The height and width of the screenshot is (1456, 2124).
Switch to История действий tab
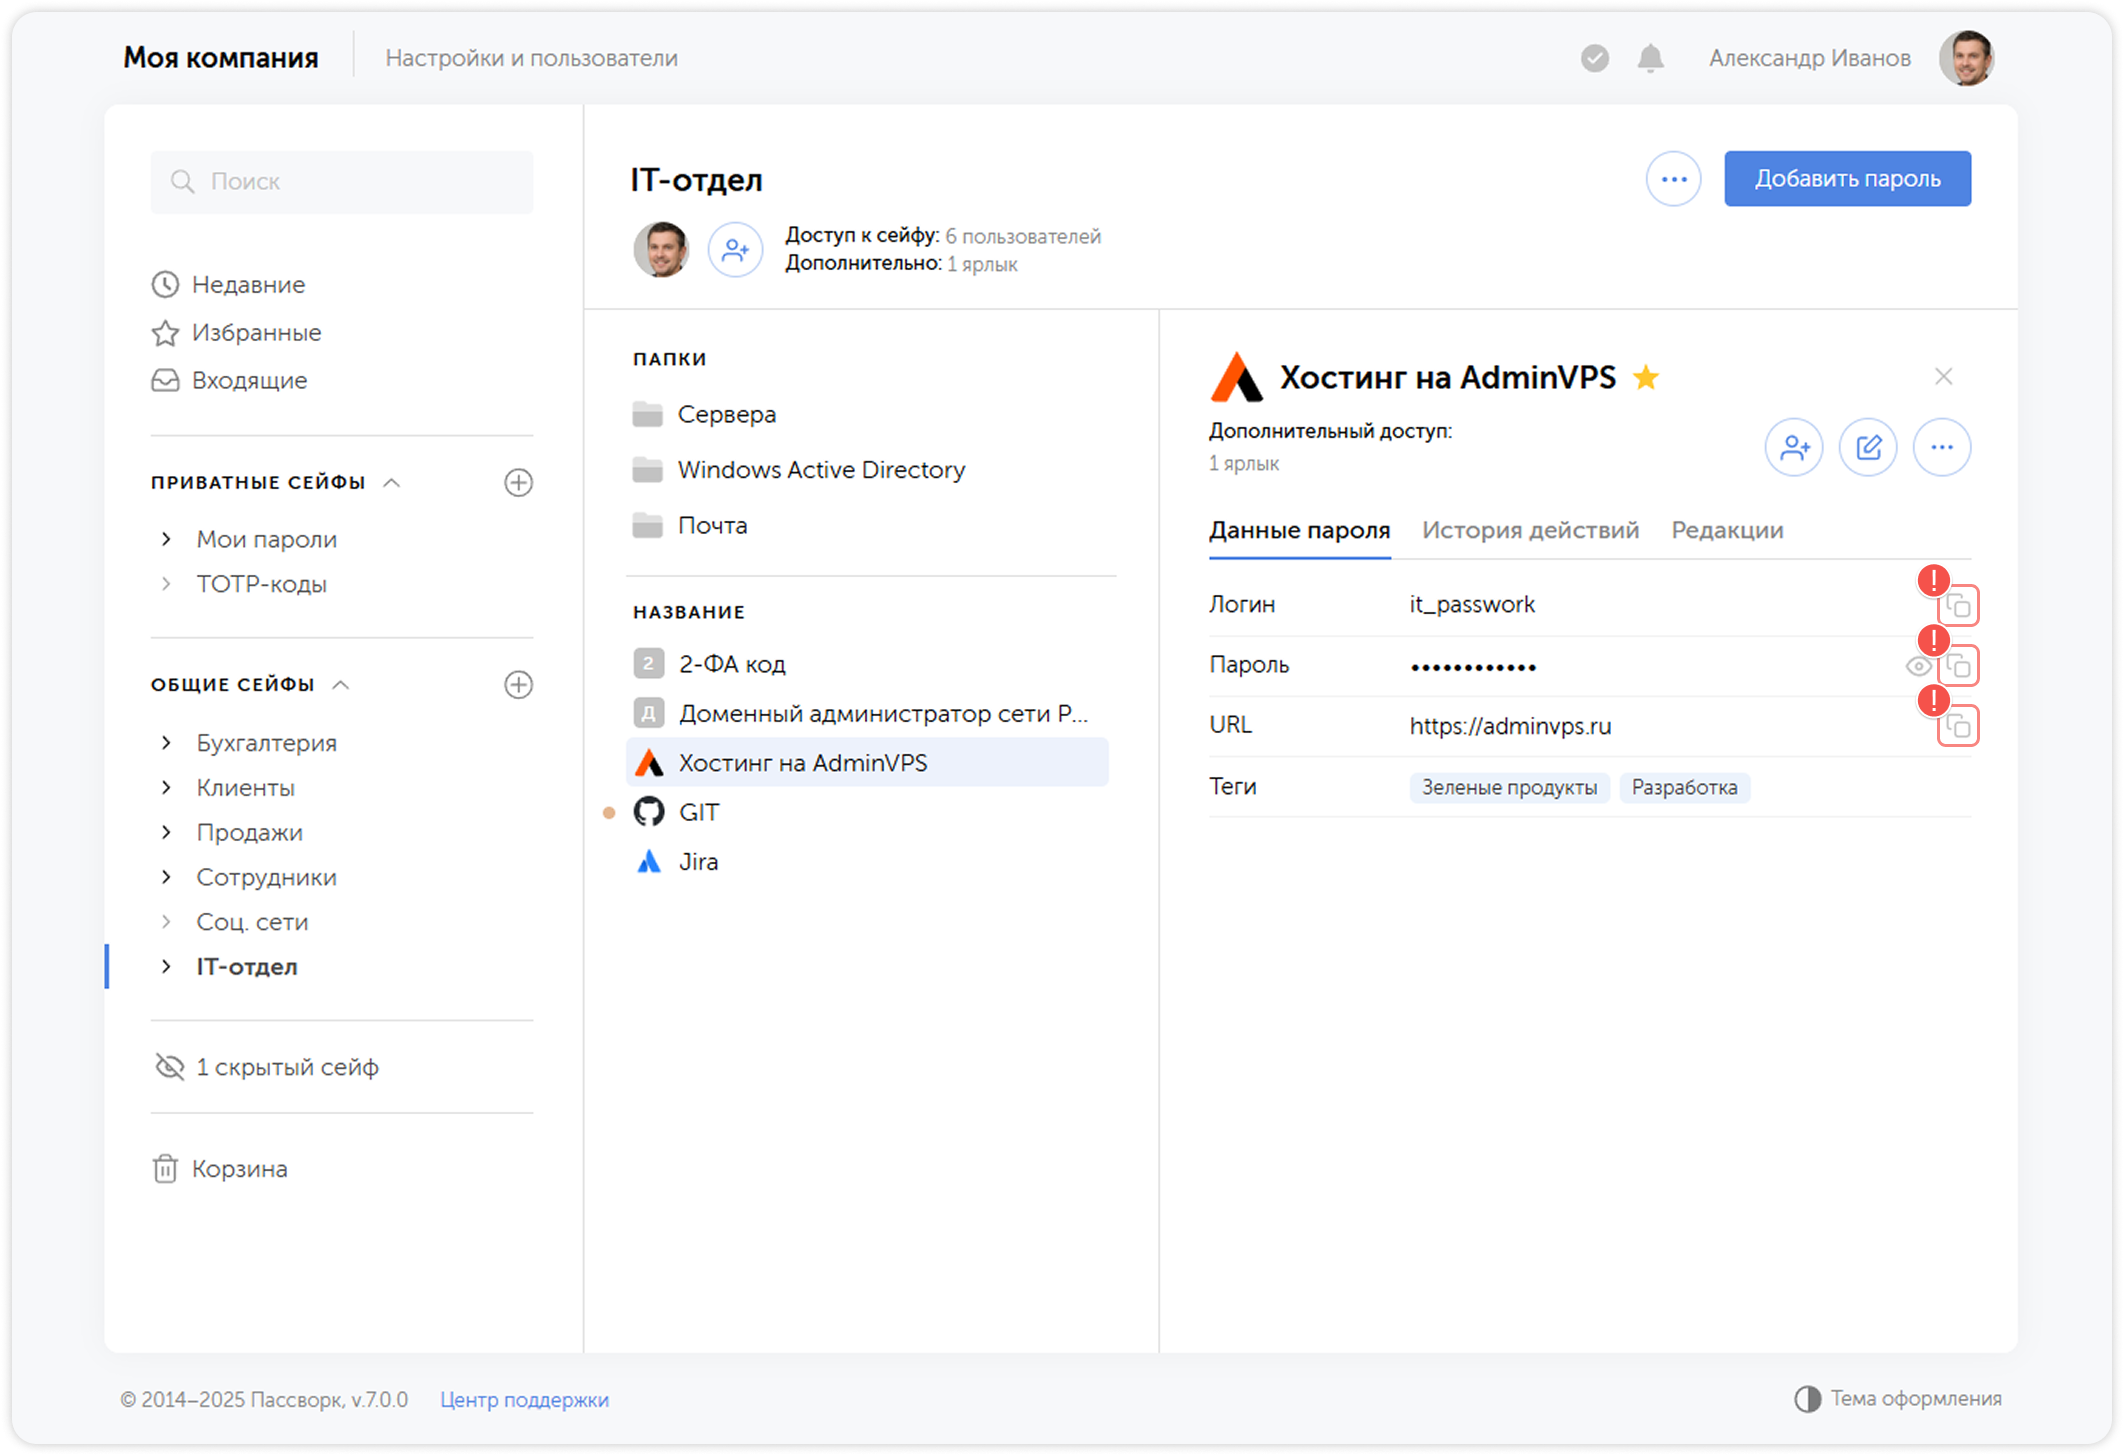point(1530,530)
